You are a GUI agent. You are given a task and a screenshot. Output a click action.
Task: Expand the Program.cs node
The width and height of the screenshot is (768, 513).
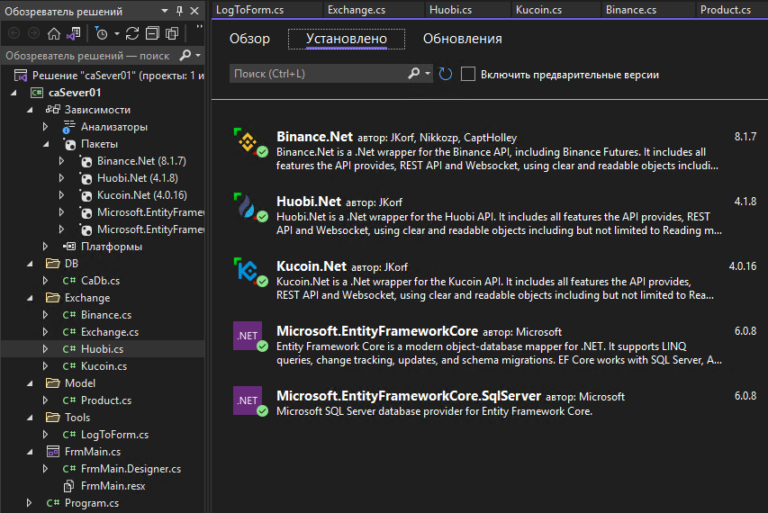click(x=29, y=503)
